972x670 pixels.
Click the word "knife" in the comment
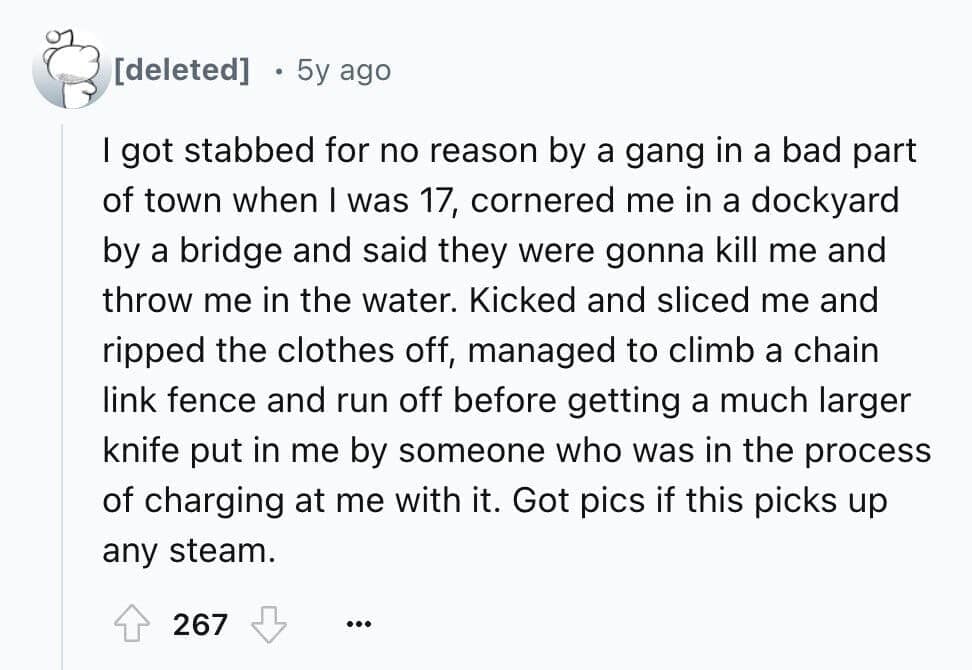coord(140,449)
